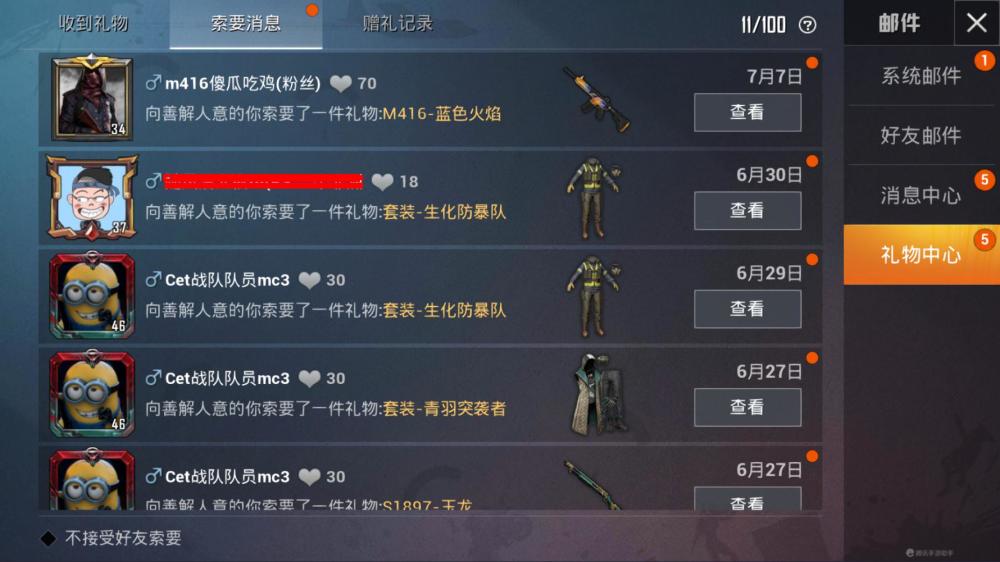Click 查看 for the 6月30日 request
The height and width of the screenshot is (562, 1000).
tap(747, 211)
